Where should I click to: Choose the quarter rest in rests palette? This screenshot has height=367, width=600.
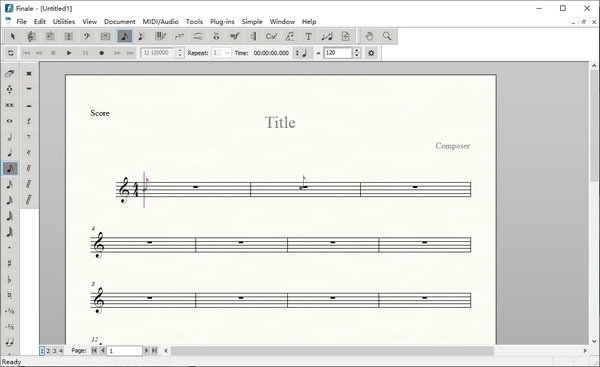click(x=29, y=121)
